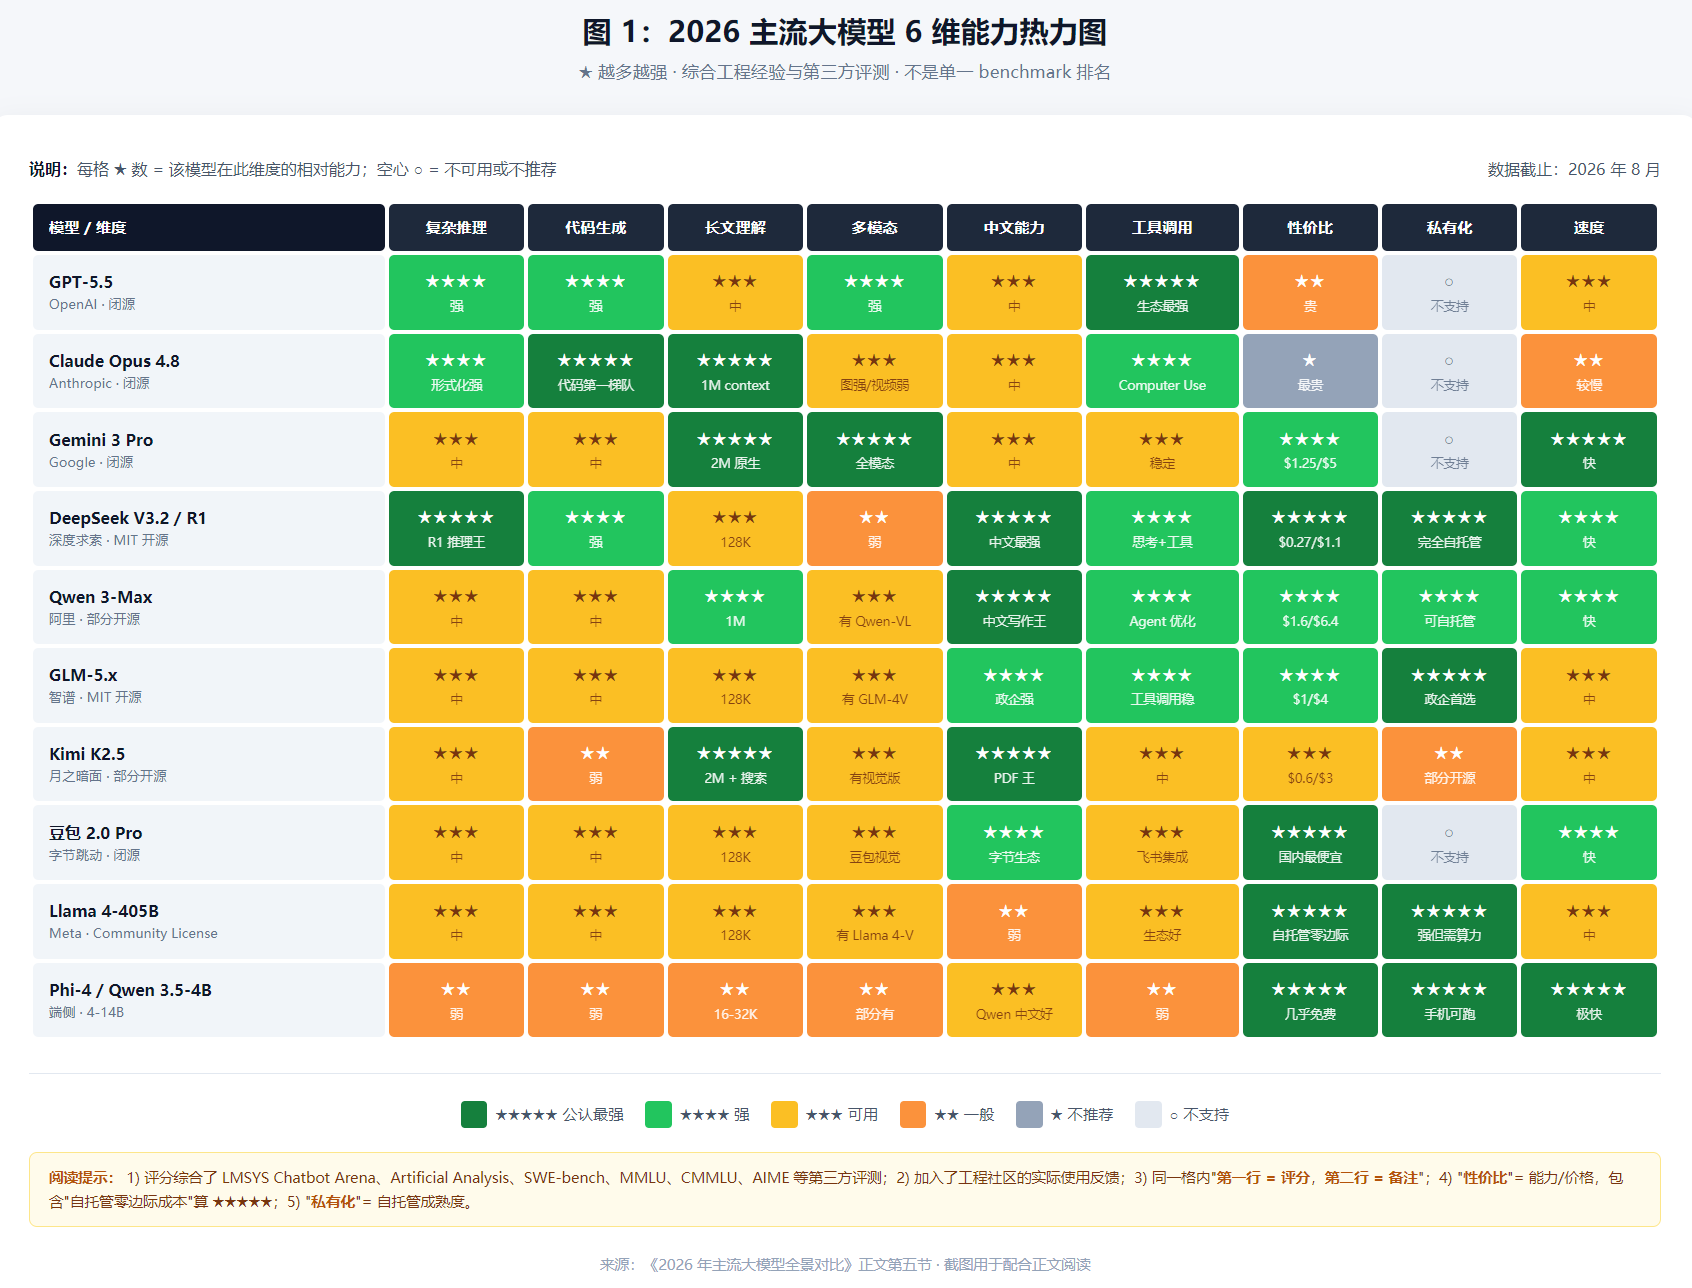Click the 政企首选 cell
The image size is (1692, 1288).
[x=1450, y=686]
